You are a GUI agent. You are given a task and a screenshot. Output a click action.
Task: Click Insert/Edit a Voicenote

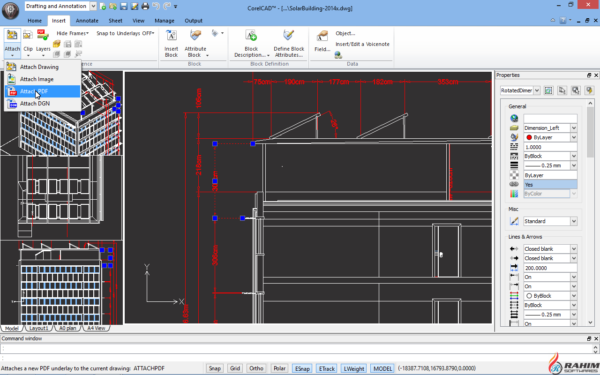point(362,44)
